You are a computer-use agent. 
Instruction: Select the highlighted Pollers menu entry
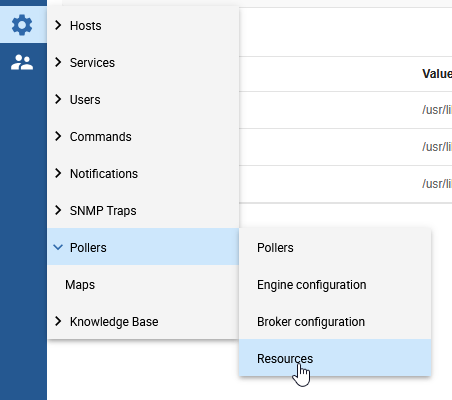143,247
